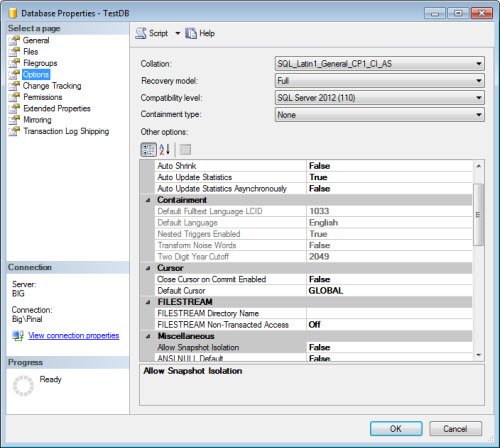Viewport: 500px width, 448px height.
Task: Open the Change Tracking page
Action: (x=52, y=86)
